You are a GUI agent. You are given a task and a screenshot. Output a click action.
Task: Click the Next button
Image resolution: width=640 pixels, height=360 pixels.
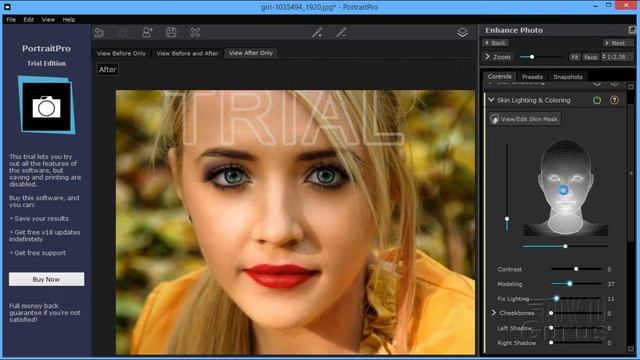(618, 43)
